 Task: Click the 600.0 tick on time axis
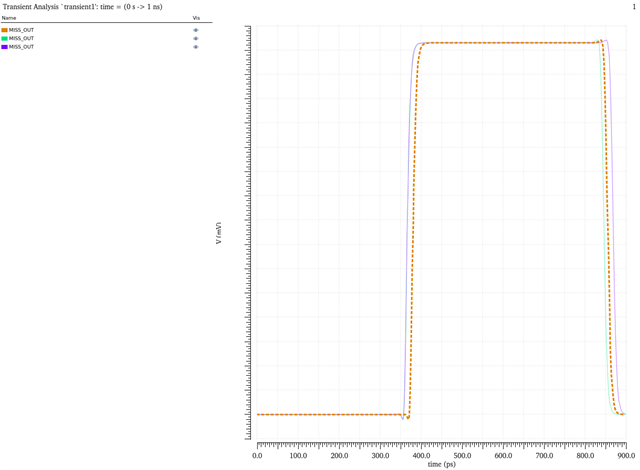pyautogui.click(x=503, y=455)
